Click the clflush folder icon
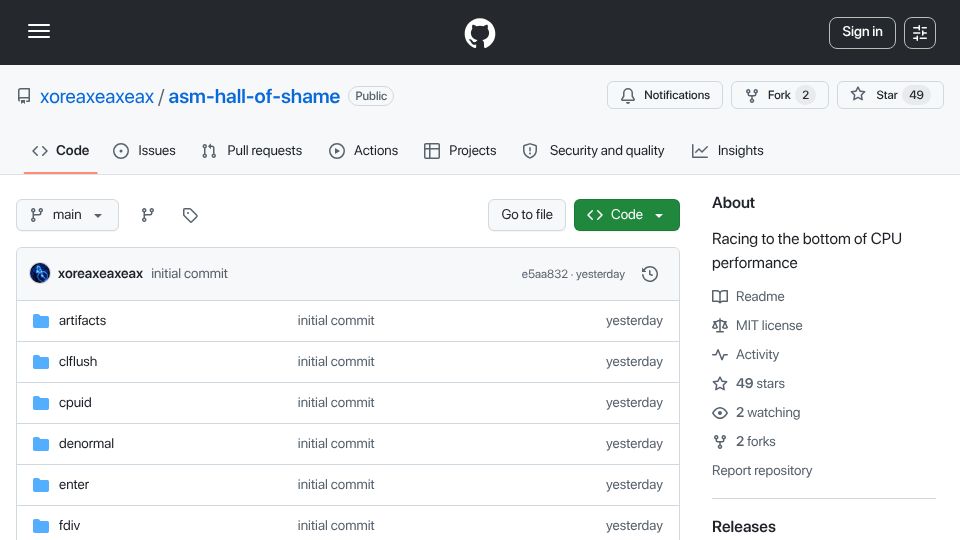The height and width of the screenshot is (540, 960). tap(40, 362)
